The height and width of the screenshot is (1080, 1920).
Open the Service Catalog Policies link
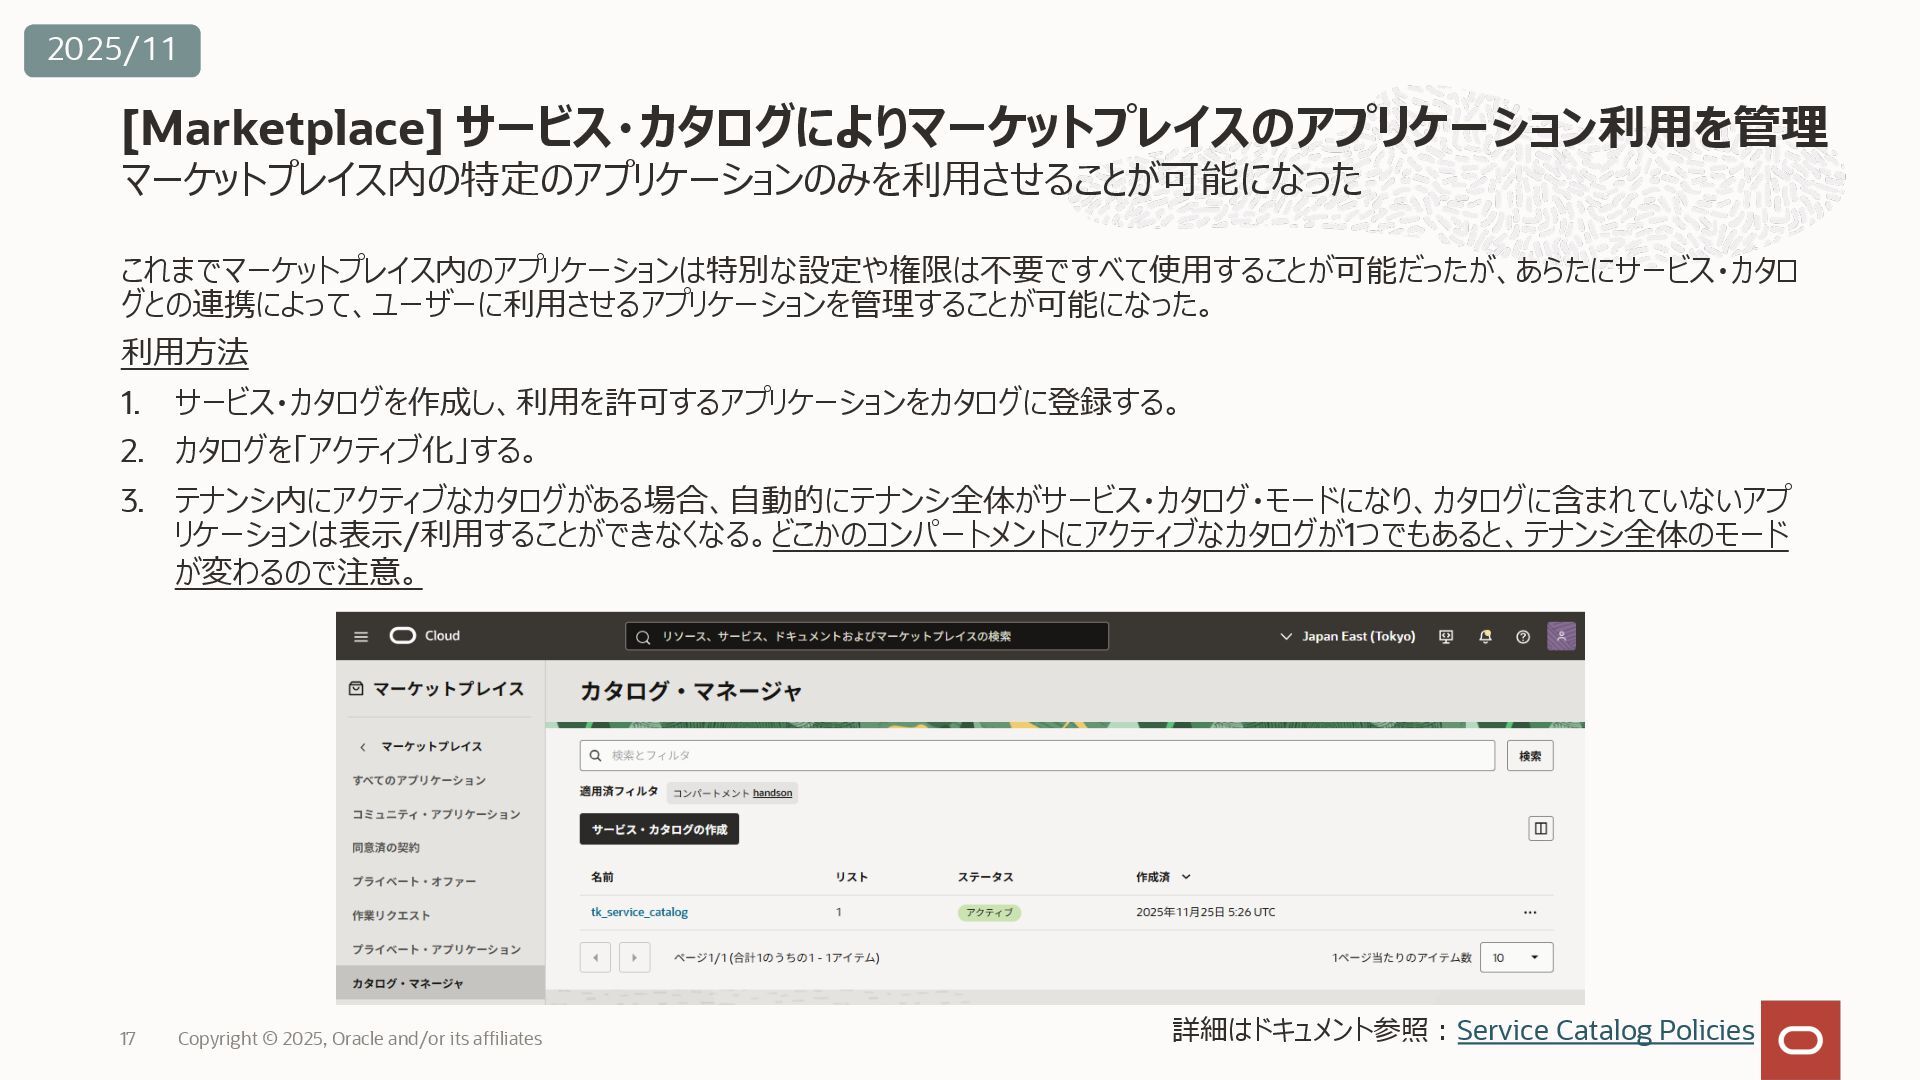1605,1030
